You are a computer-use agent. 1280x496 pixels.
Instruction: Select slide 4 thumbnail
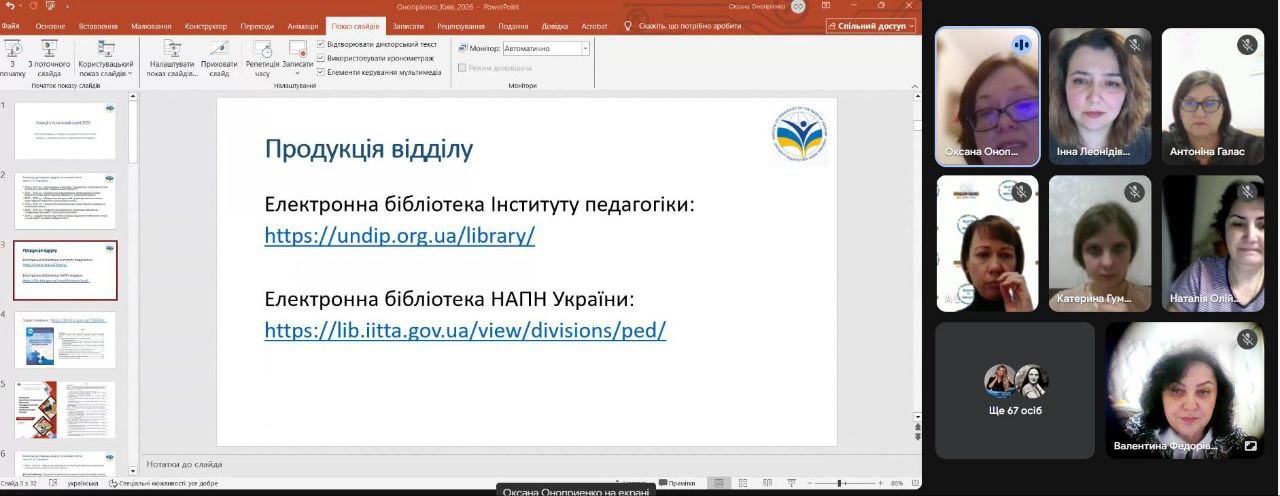65,340
